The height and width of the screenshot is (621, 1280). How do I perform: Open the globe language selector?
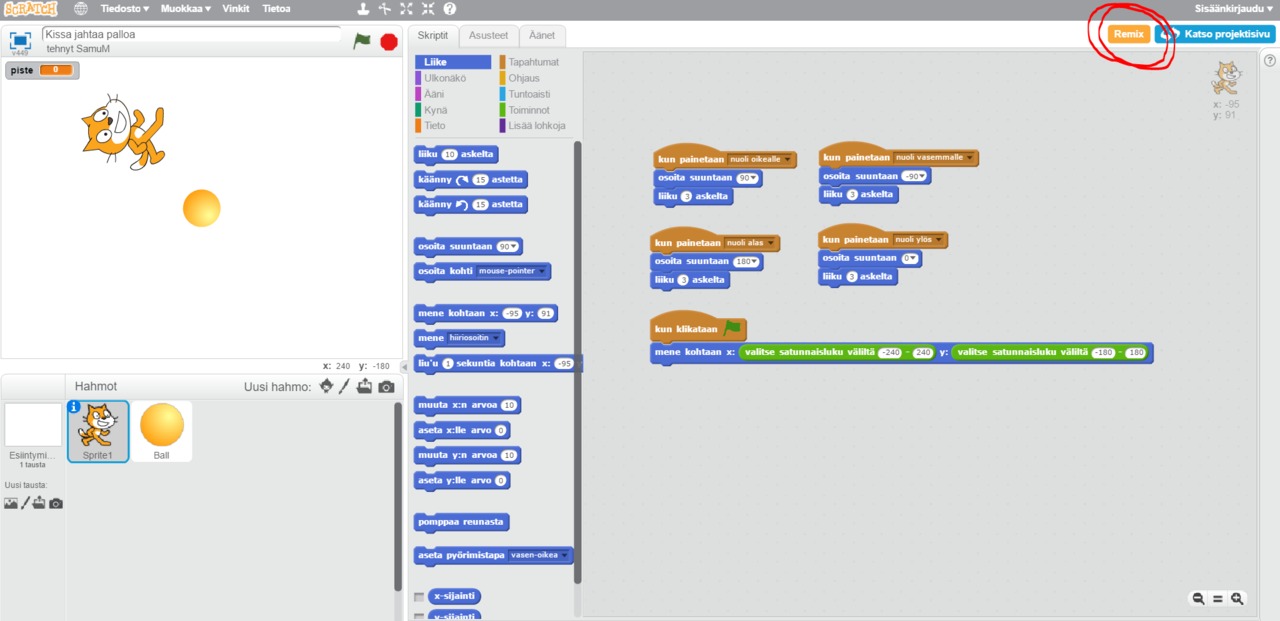click(x=81, y=9)
